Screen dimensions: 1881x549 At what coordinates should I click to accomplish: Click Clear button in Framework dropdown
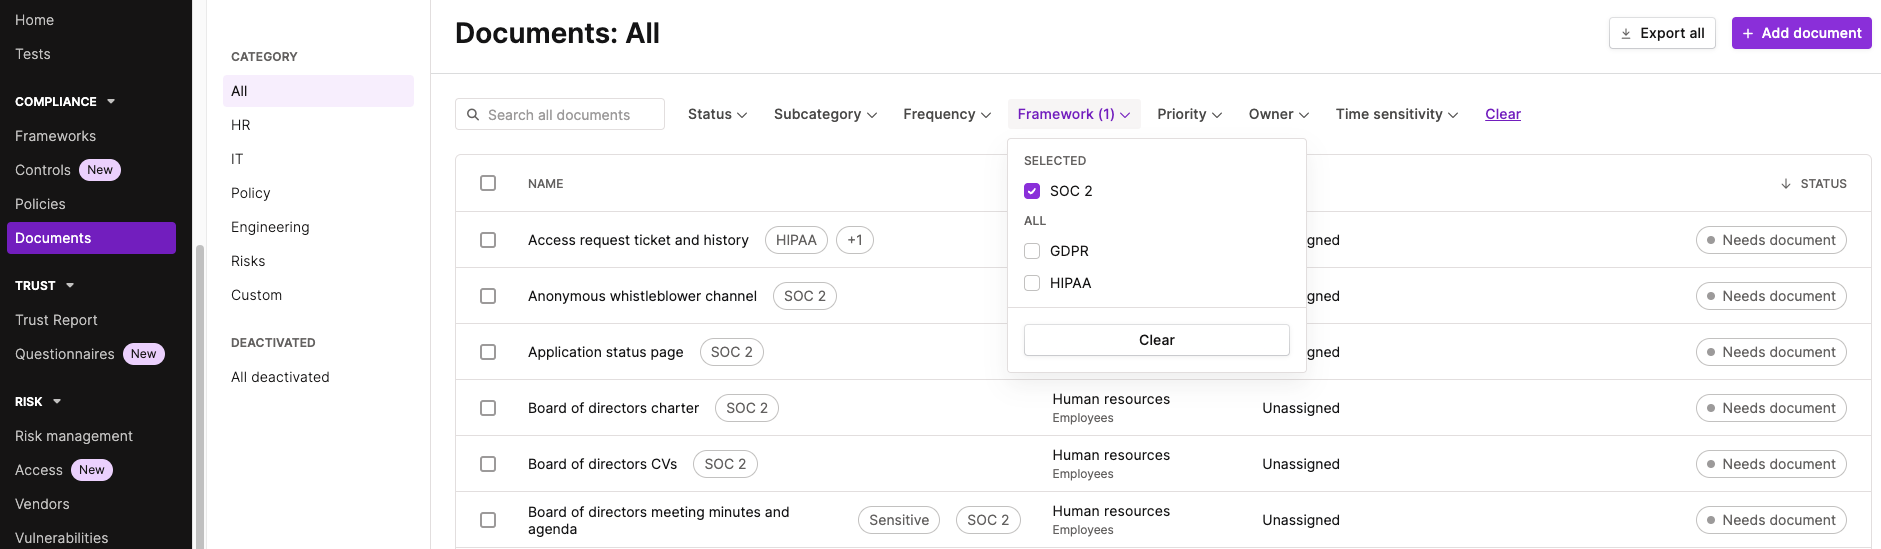click(1157, 340)
